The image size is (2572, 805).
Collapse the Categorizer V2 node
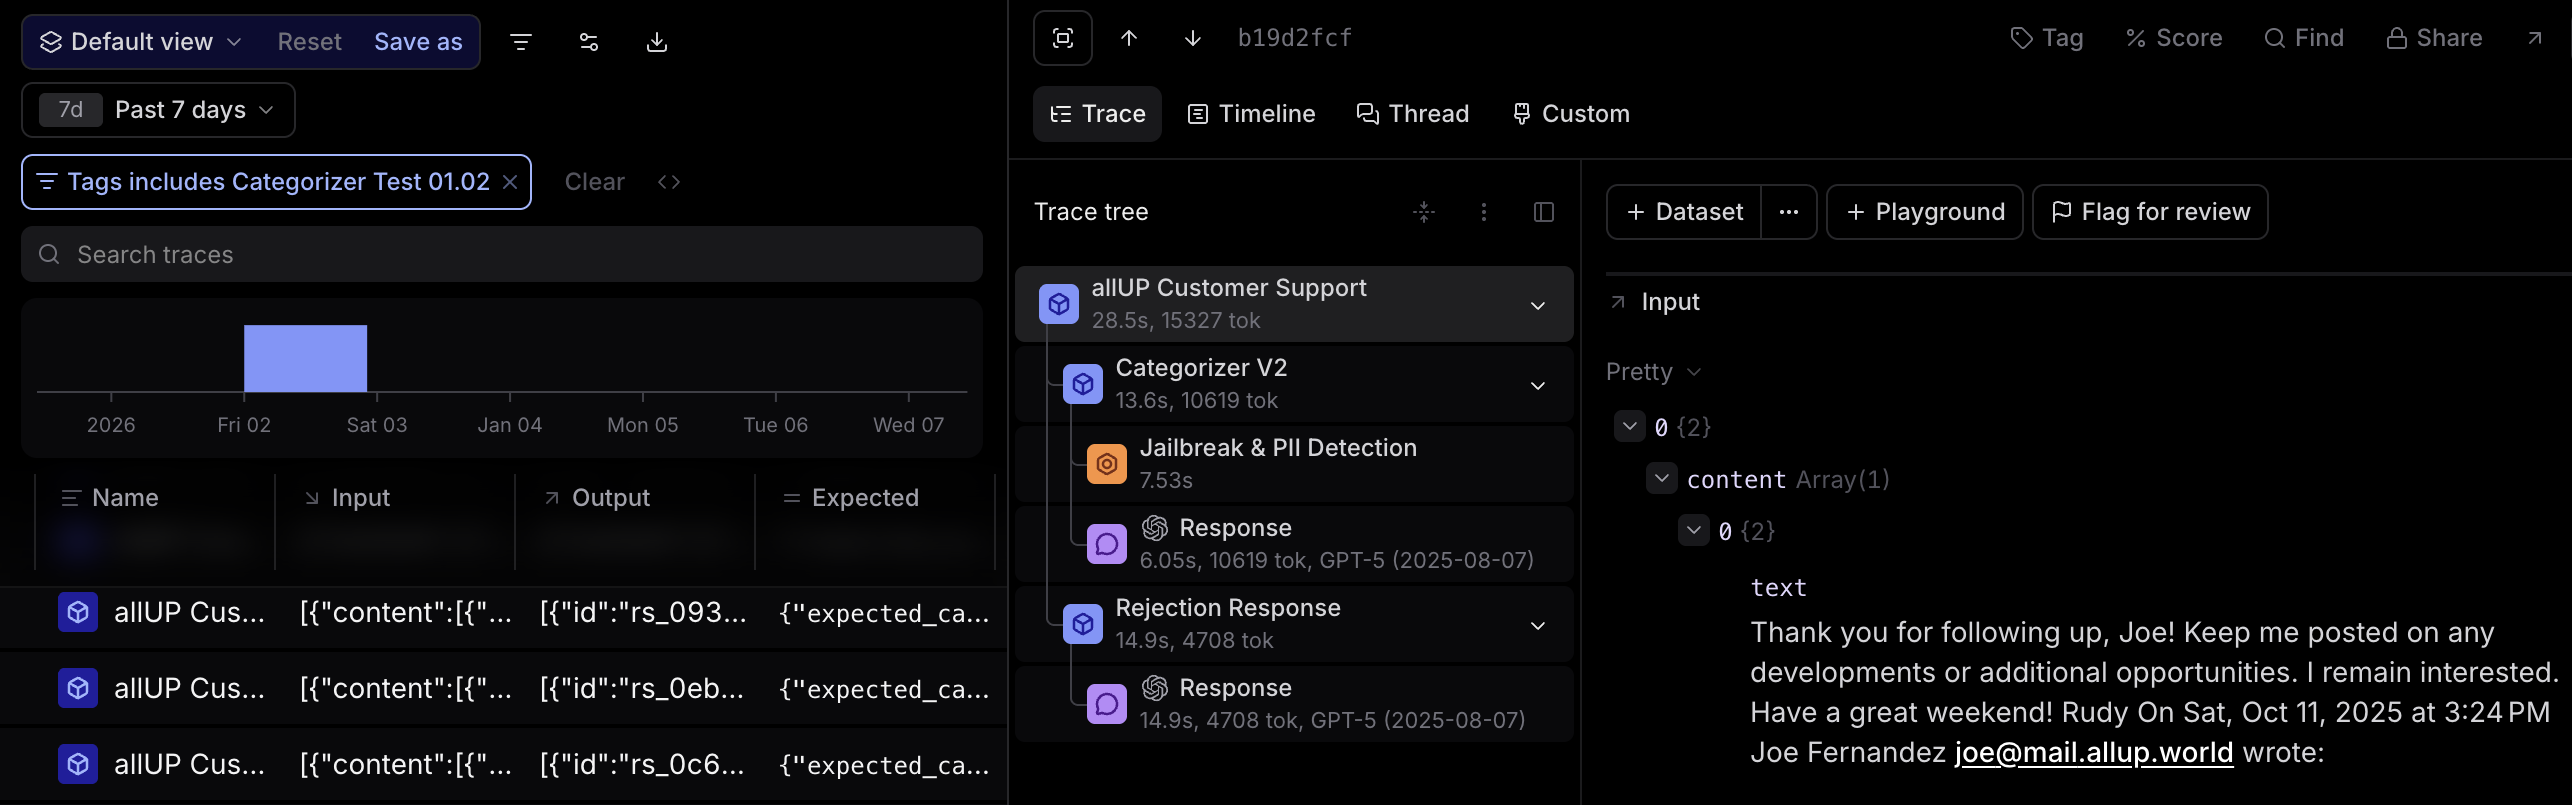tap(1538, 385)
